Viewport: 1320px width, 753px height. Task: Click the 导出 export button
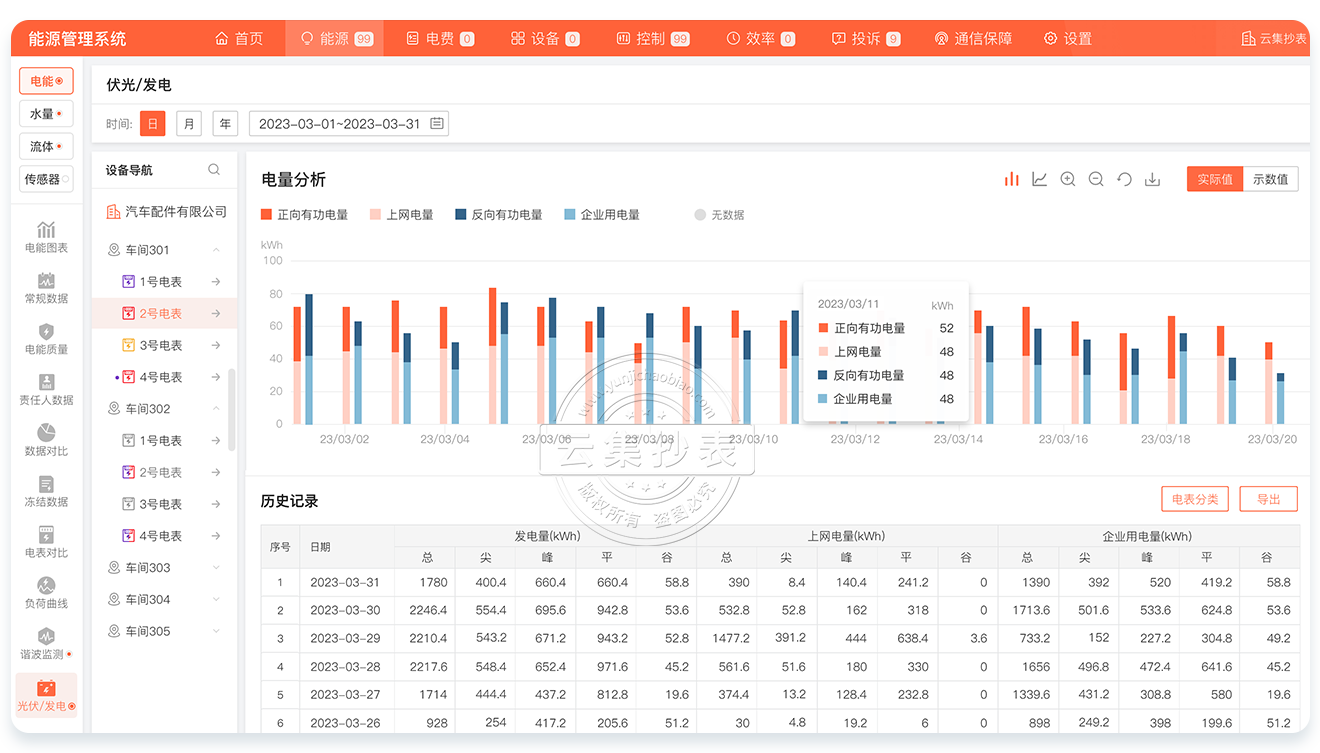(1268, 499)
